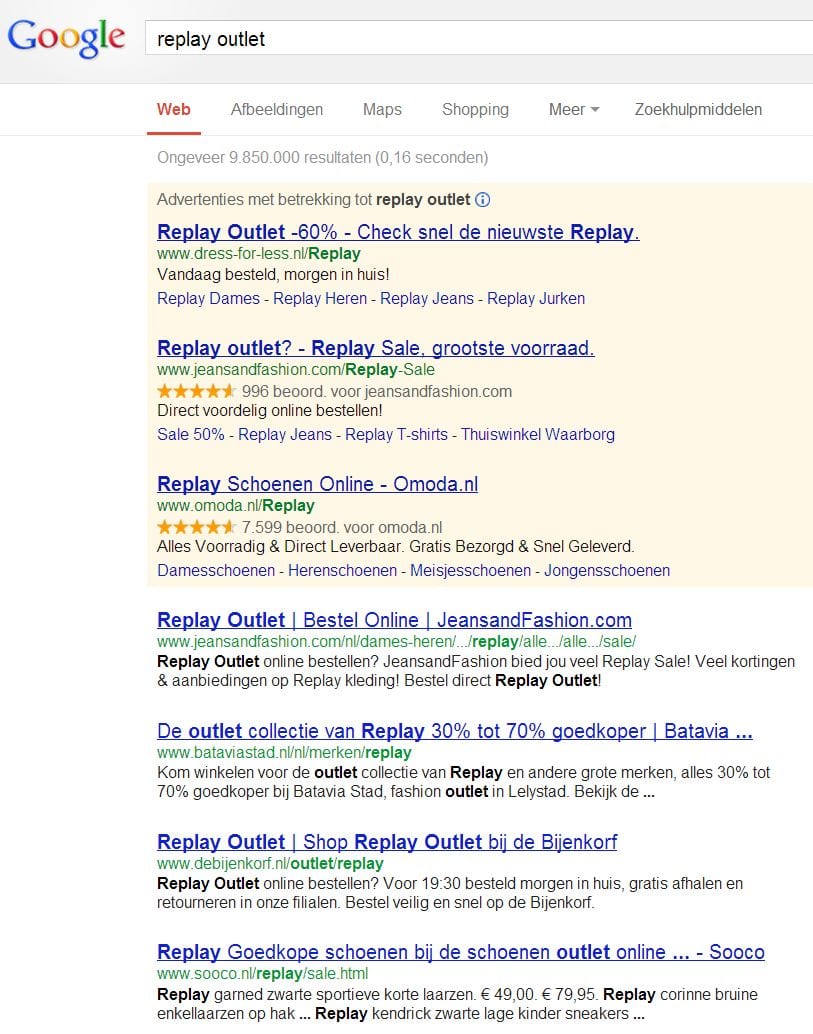
Task: Open the Batavia outlet collectie result
Action: click(x=455, y=731)
